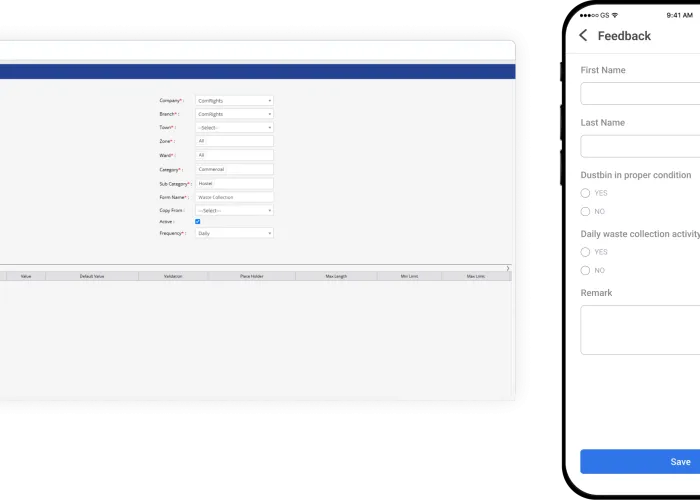This screenshot has width=700, height=500.
Task: Click the Max Length column header
Action: click(x=337, y=276)
